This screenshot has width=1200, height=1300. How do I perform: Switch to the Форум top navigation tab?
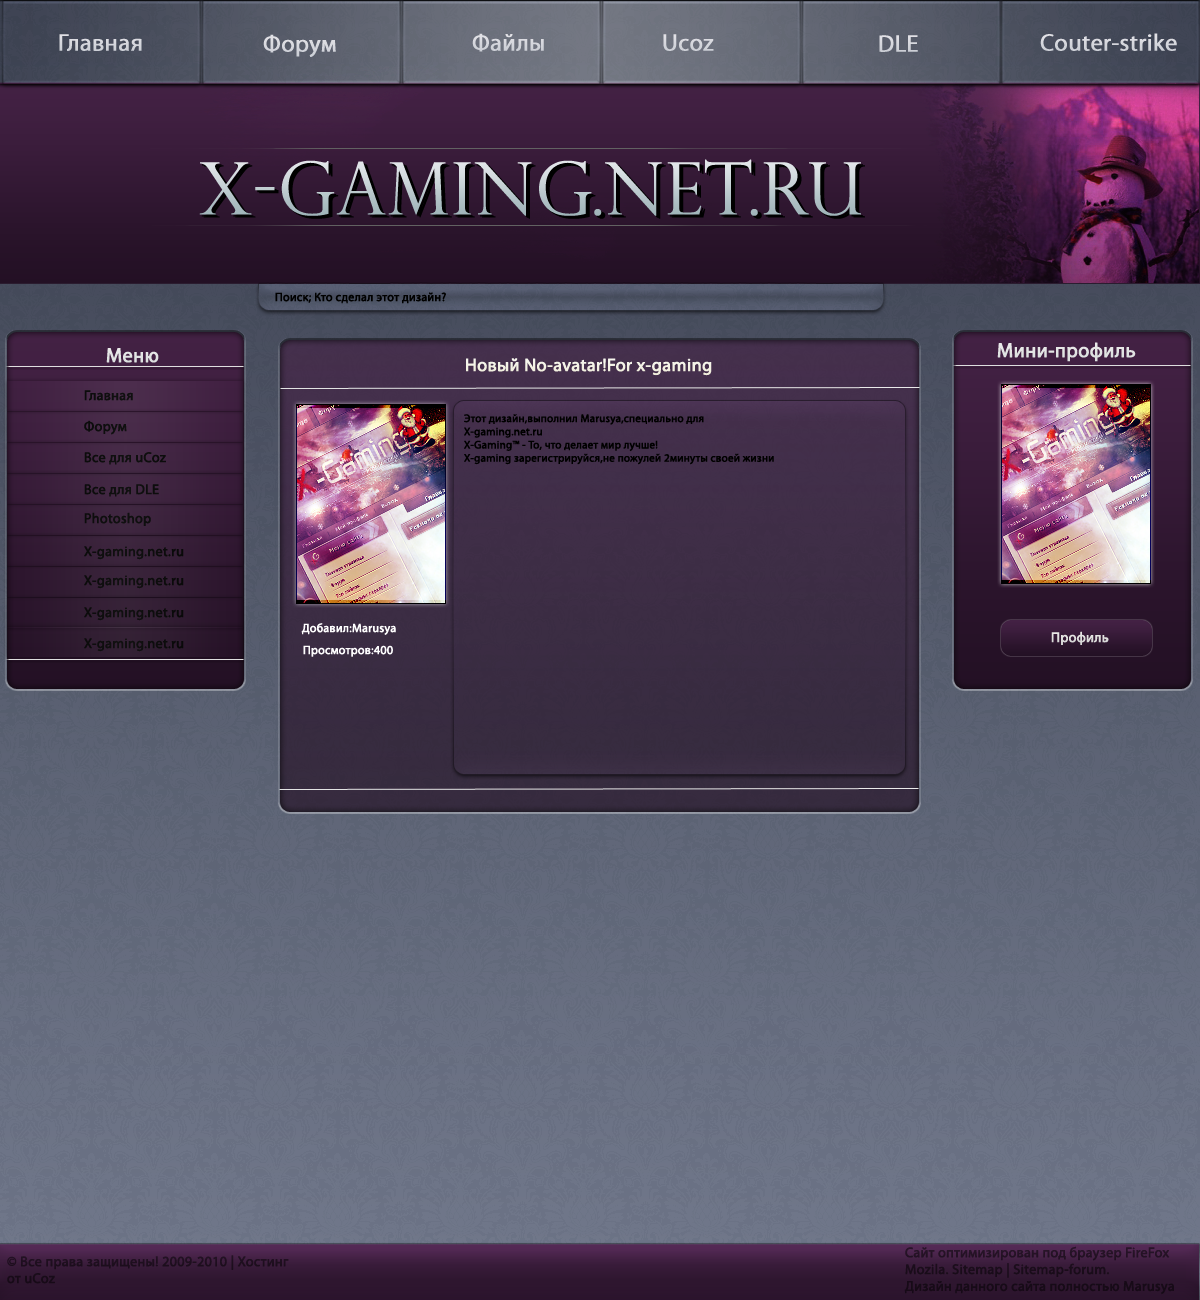pos(300,43)
